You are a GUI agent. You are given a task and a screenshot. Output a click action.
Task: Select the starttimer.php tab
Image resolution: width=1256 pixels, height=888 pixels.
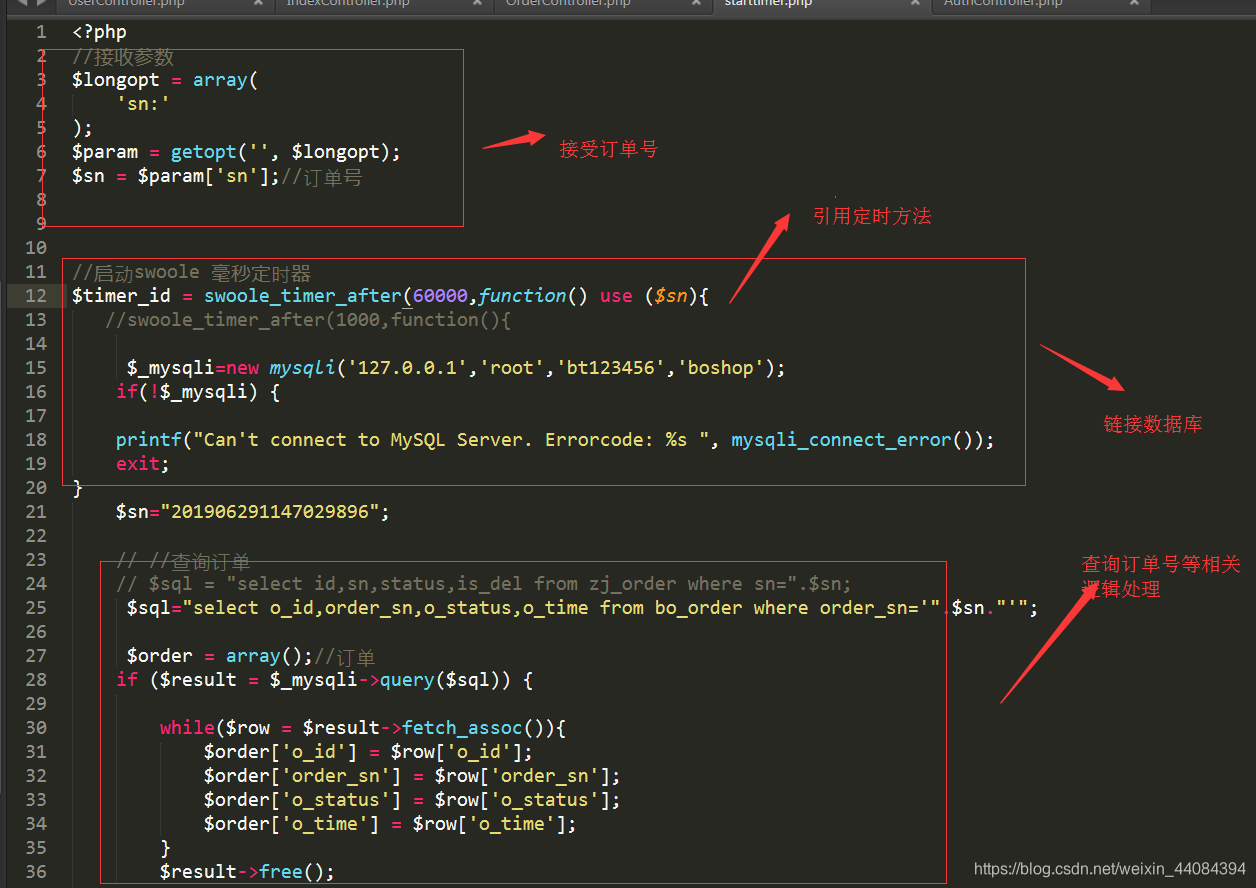click(768, 5)
